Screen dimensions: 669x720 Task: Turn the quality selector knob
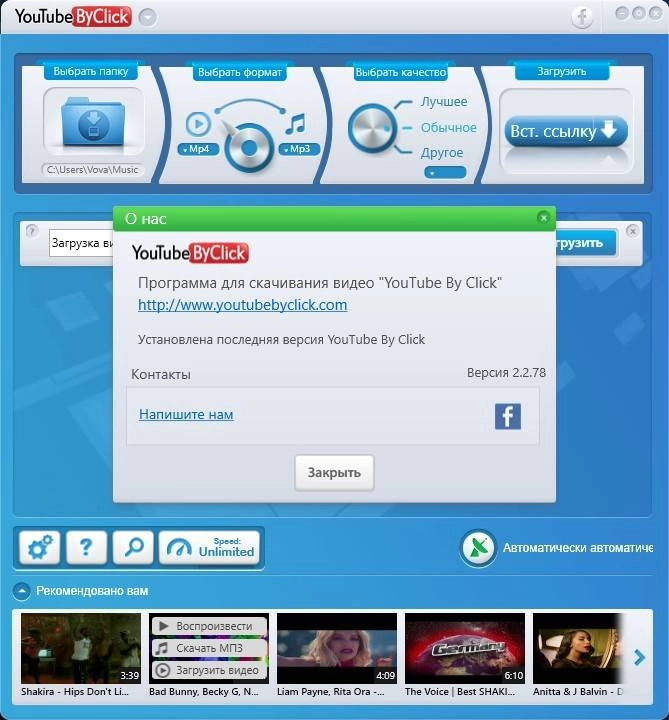371,128
